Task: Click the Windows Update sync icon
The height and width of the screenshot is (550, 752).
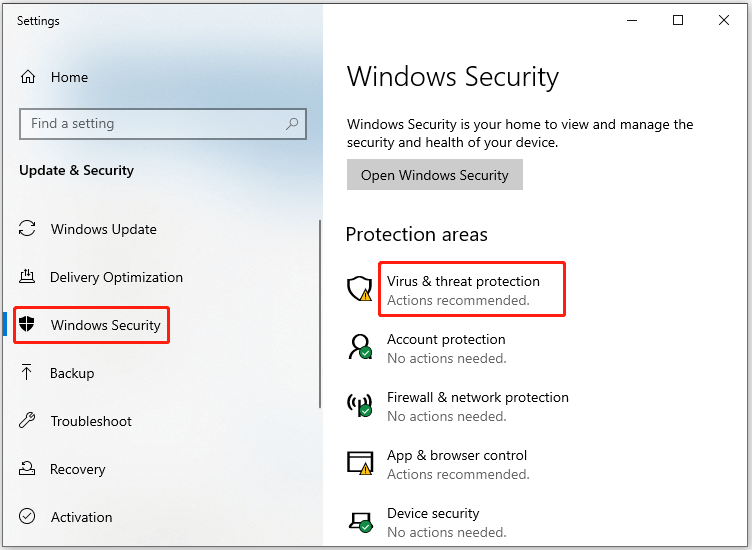Action: (x=28, y=229)
